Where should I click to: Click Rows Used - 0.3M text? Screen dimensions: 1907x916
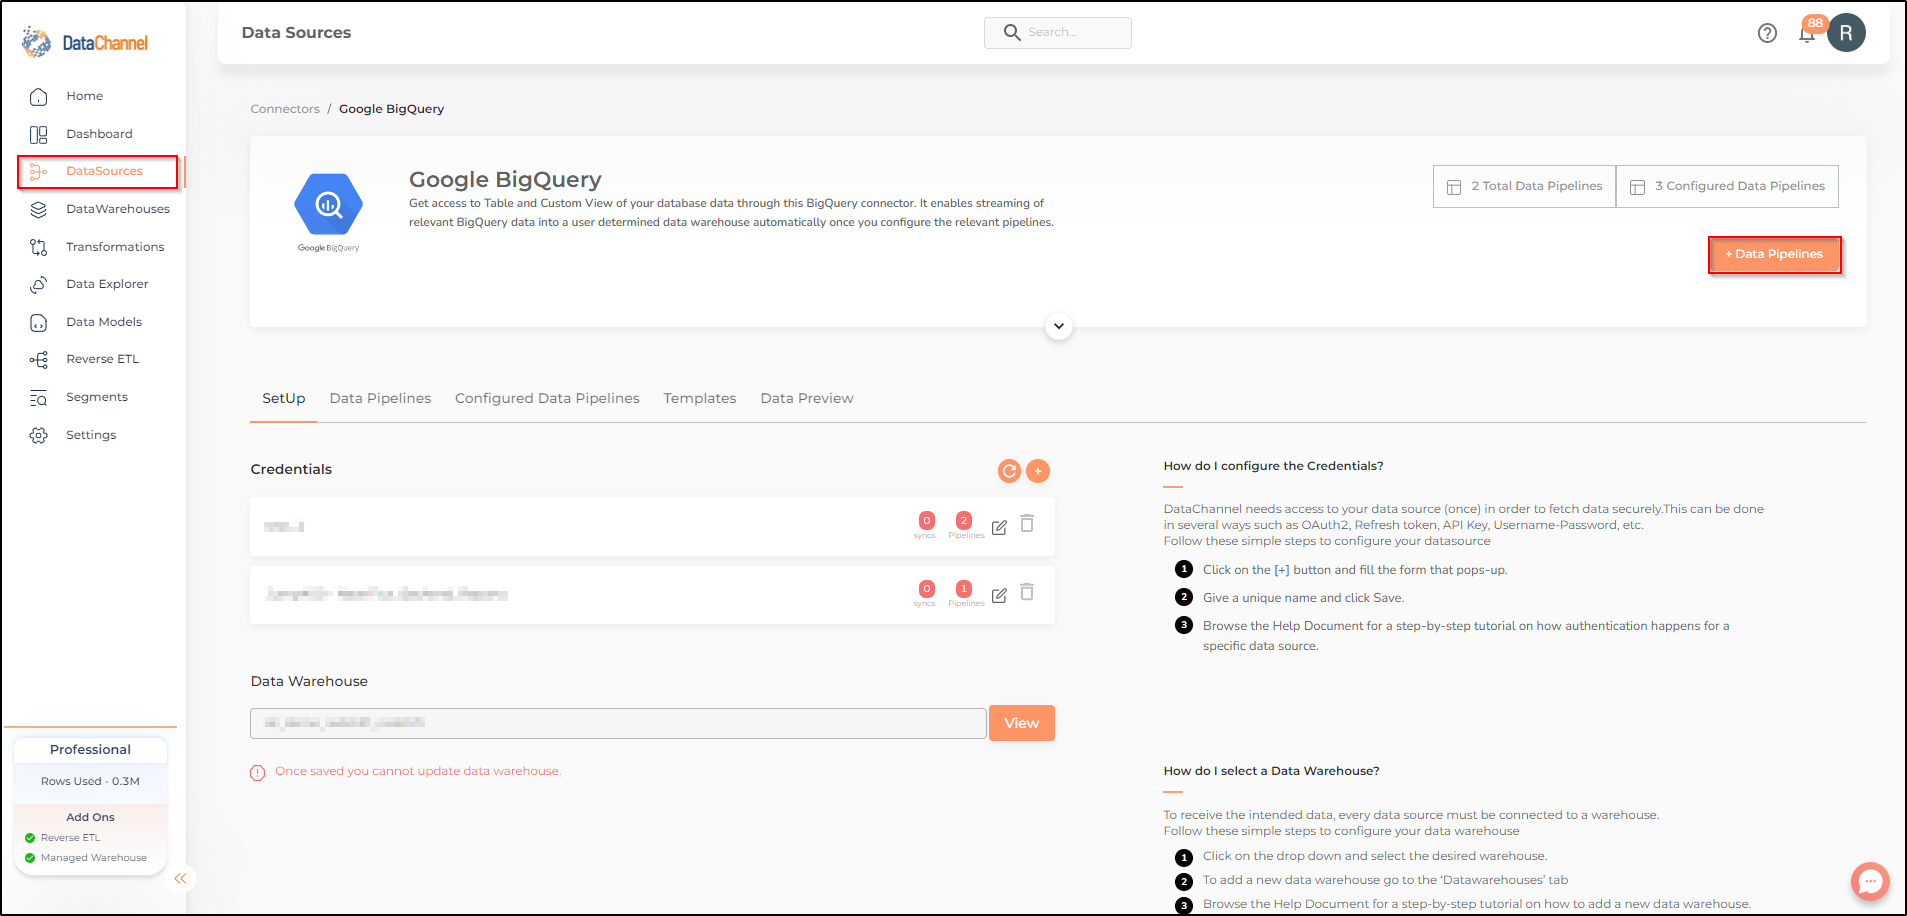[90, 782]
